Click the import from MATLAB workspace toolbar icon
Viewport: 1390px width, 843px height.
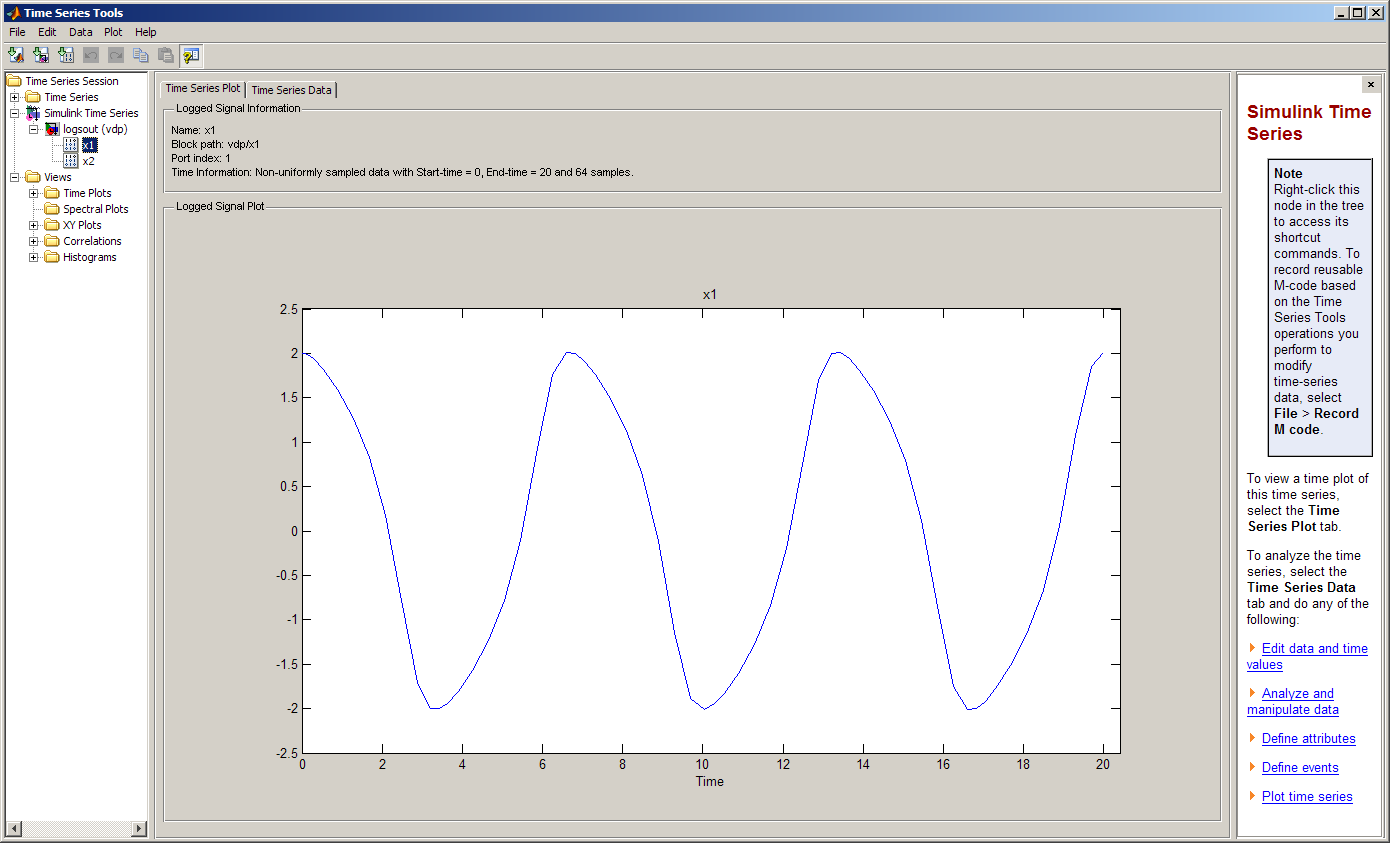click(x=15, y=55)
